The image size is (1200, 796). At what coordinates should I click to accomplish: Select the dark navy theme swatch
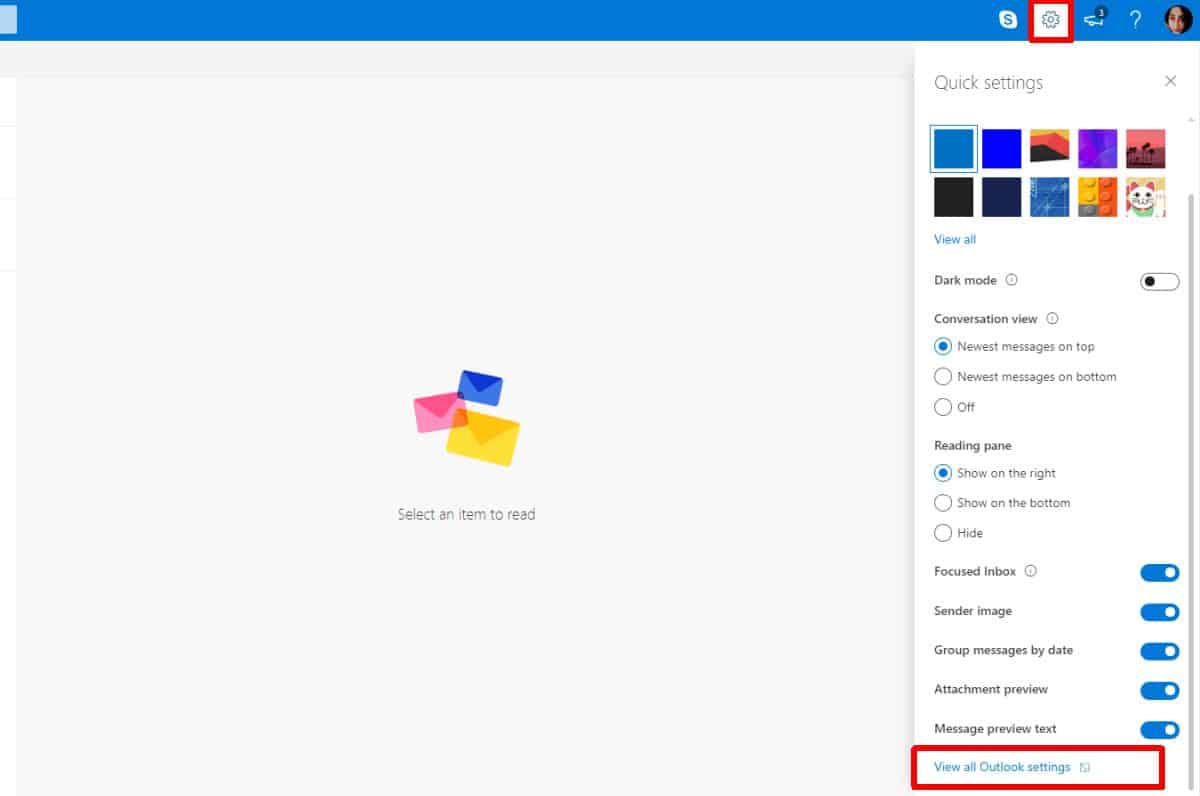coord(1001,196)
